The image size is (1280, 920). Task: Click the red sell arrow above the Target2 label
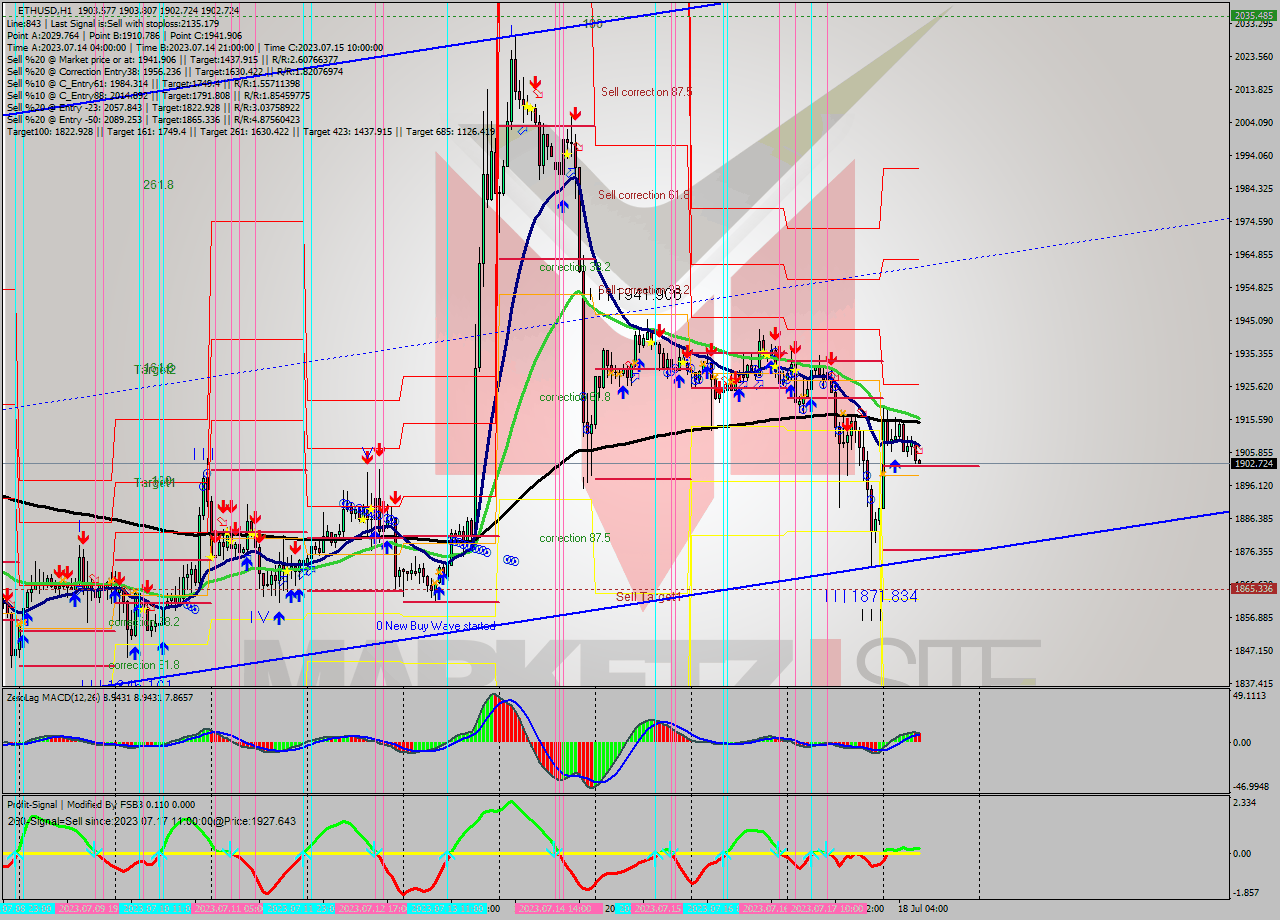[x=84, y=535]
